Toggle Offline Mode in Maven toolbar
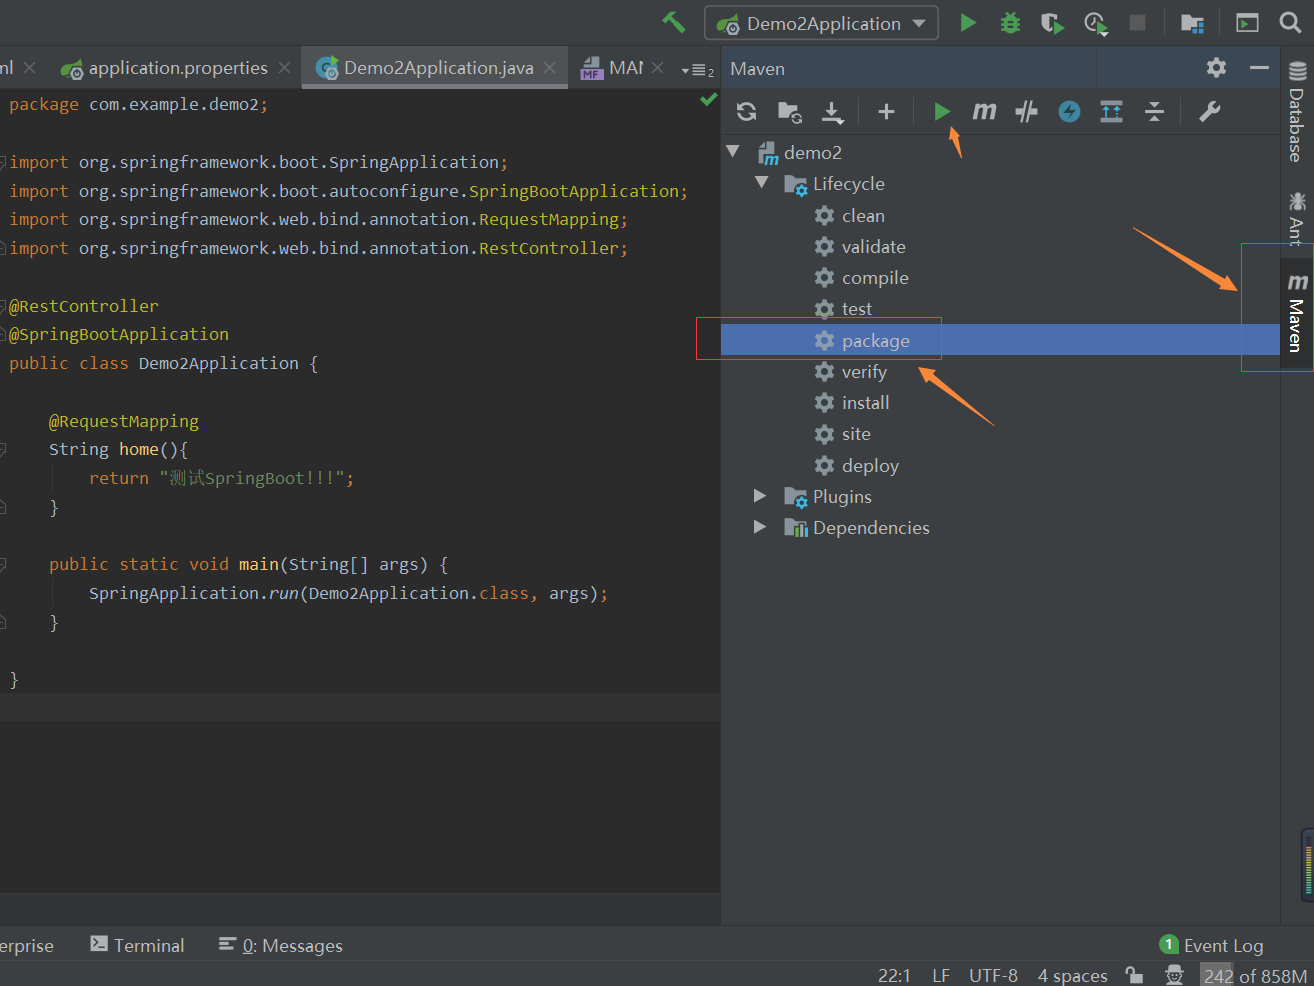Image resolution: width=1314 pixels, height=986 pixels. coord(1026,112)
